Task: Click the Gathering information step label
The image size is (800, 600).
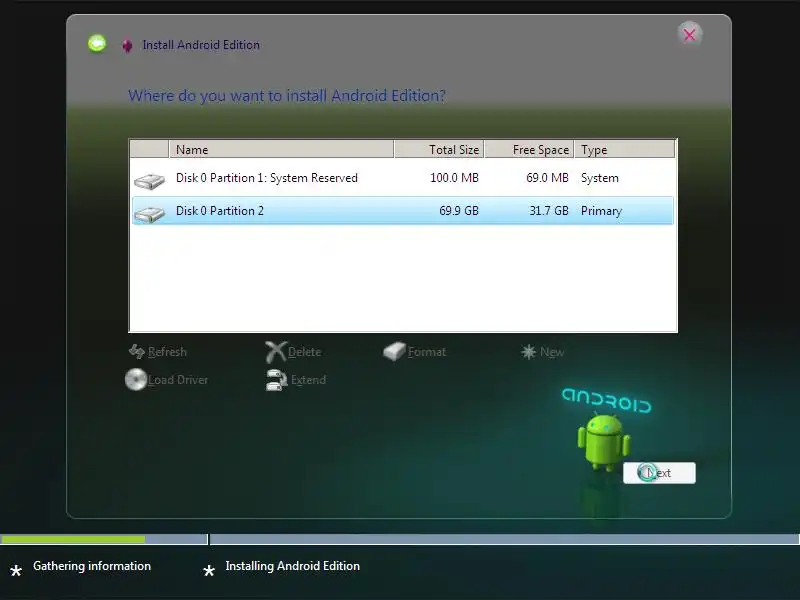Action: pos(92,566)
